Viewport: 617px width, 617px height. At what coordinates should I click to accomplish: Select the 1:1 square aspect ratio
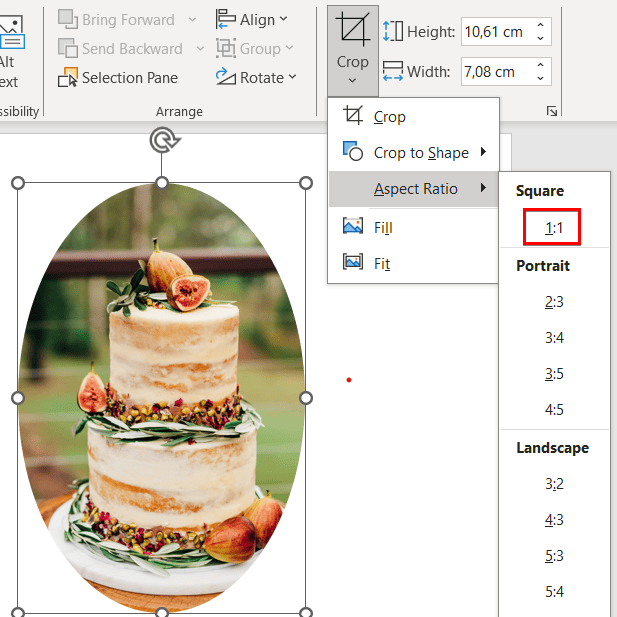pyautogui.click(x=554, y=228)
